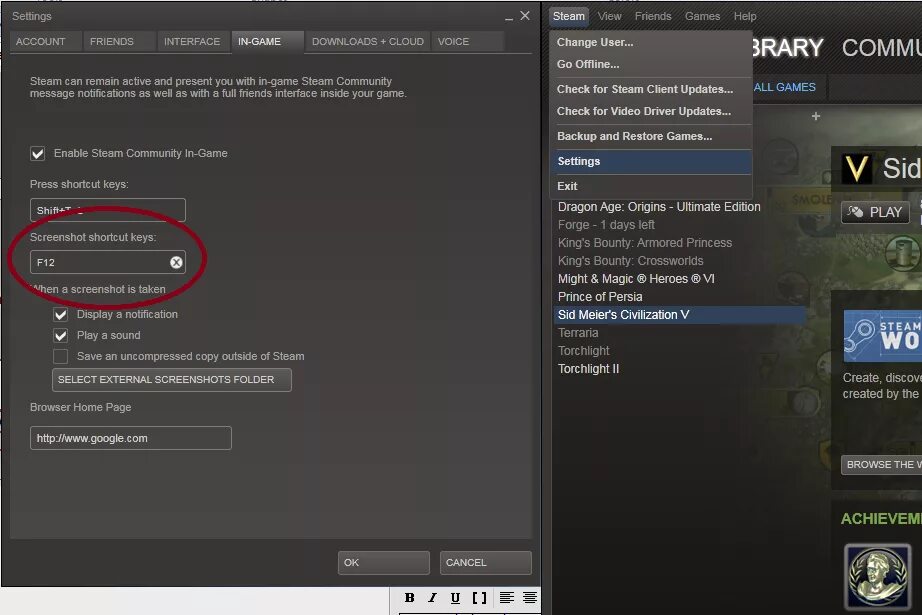Open the Friends menu in Steam menu bar
This screenshot has height=615, width=922.
pyautogui.click(x=653, y=16)
